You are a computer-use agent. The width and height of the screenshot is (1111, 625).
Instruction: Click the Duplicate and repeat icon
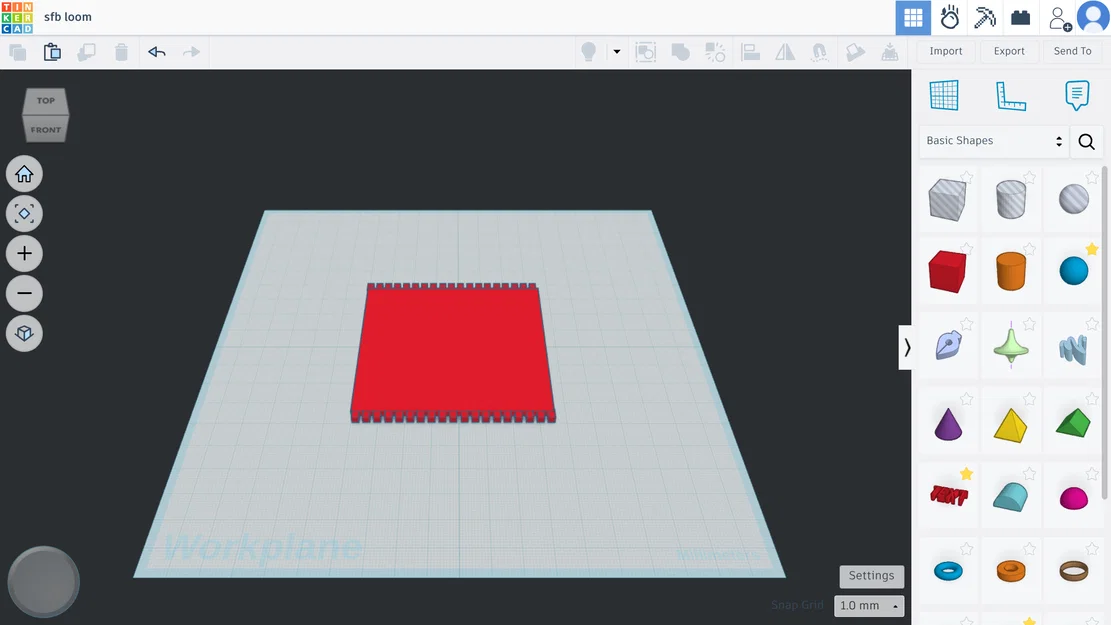(86, 52)
